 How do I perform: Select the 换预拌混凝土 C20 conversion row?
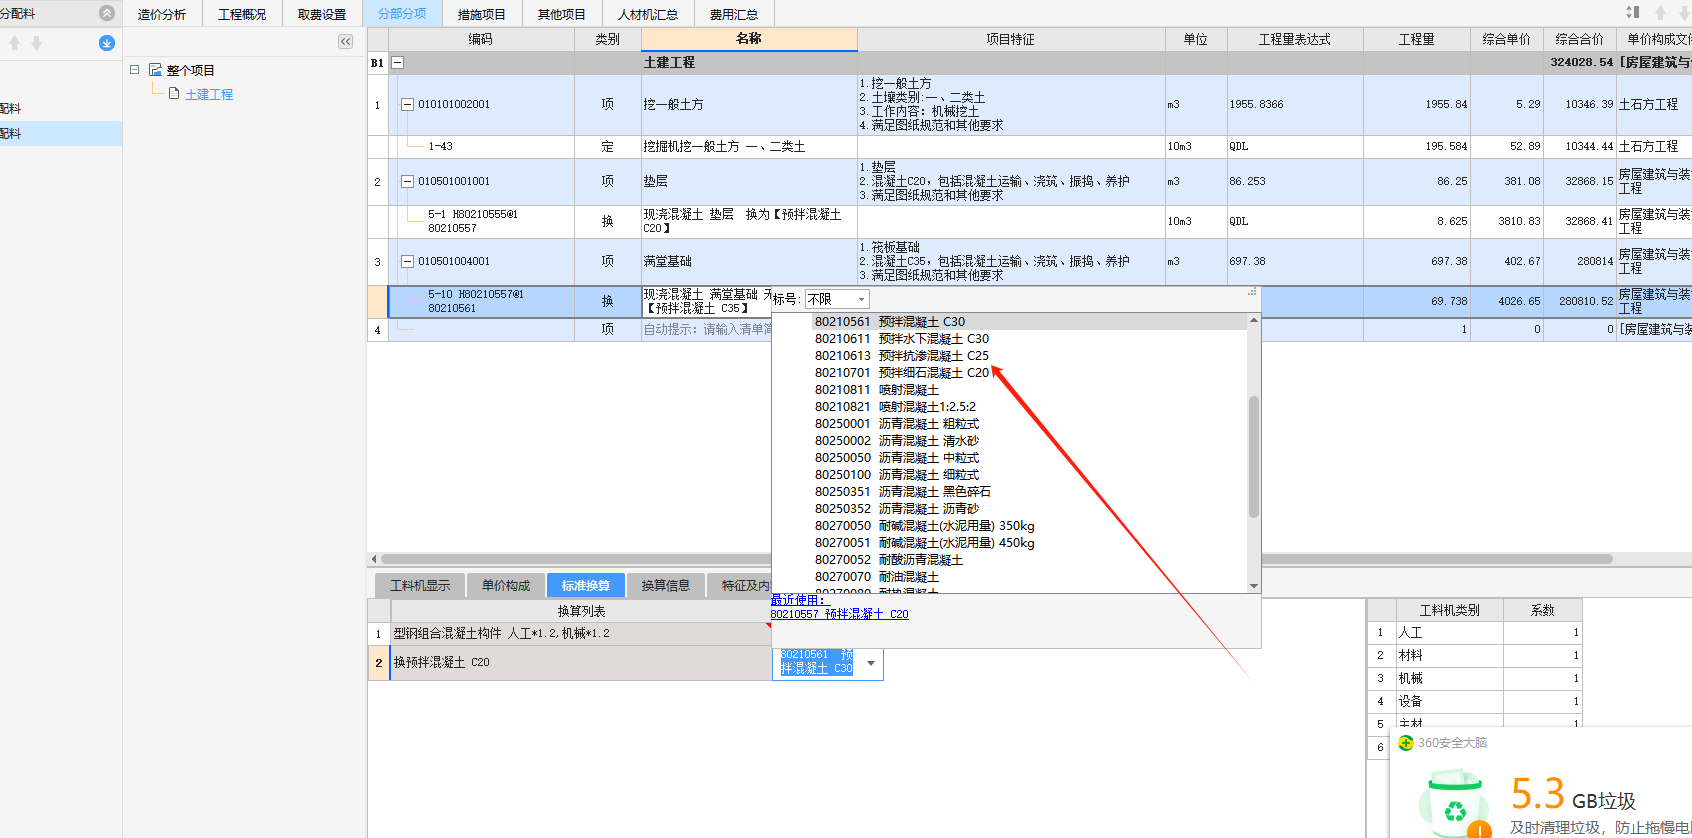coord(580,663)
